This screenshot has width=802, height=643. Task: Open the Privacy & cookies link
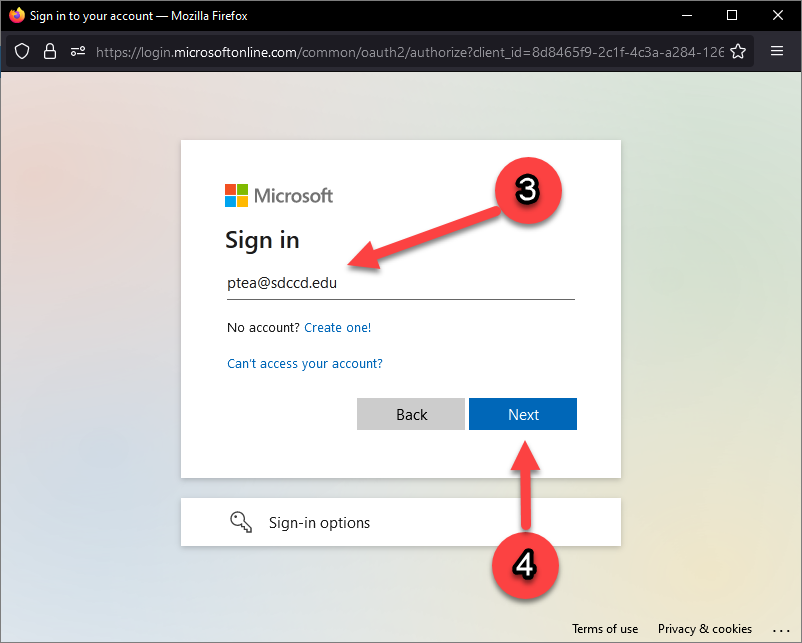click(x=704, y=629)
